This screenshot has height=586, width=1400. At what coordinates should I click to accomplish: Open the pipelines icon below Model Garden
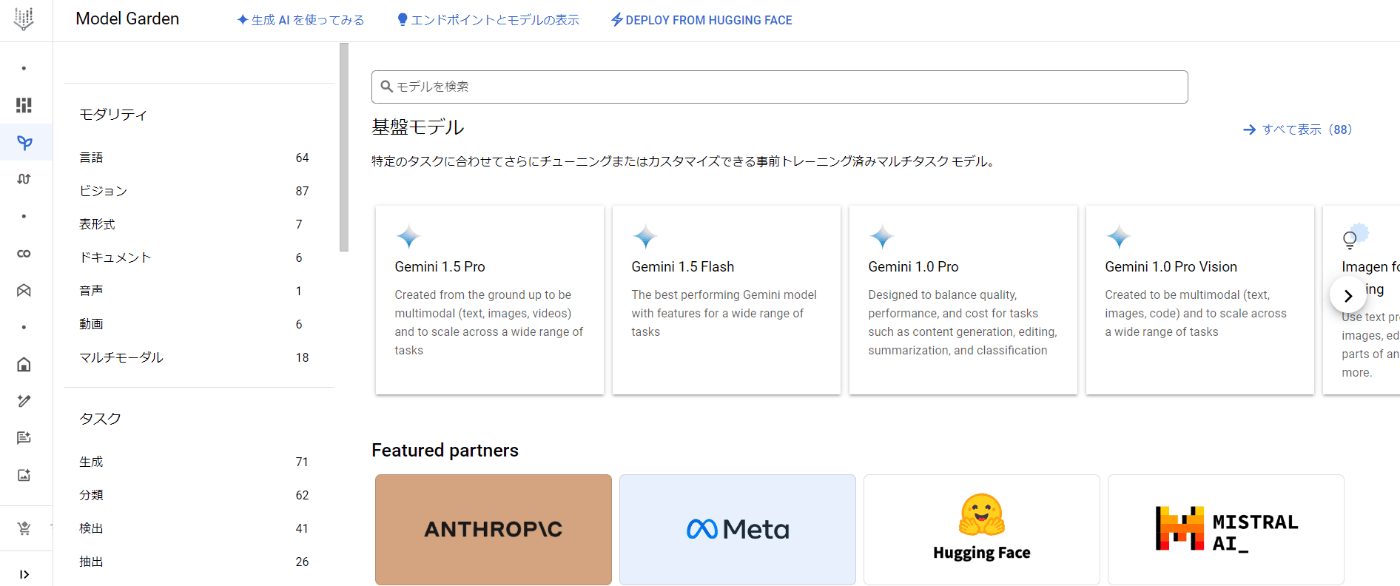[x=24, y=179]
